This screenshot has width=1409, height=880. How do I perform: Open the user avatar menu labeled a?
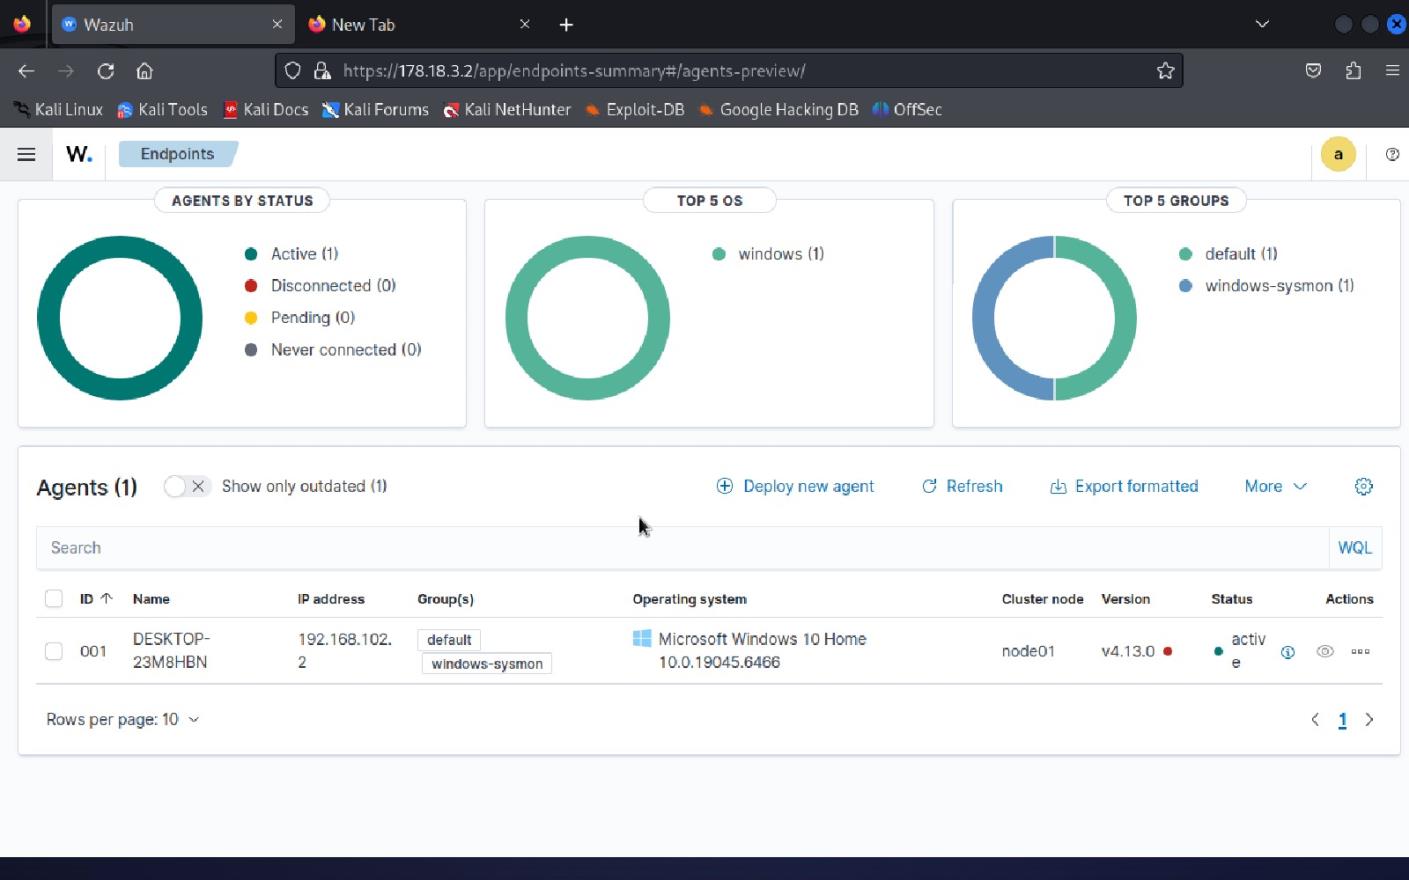pos(1338,153)
